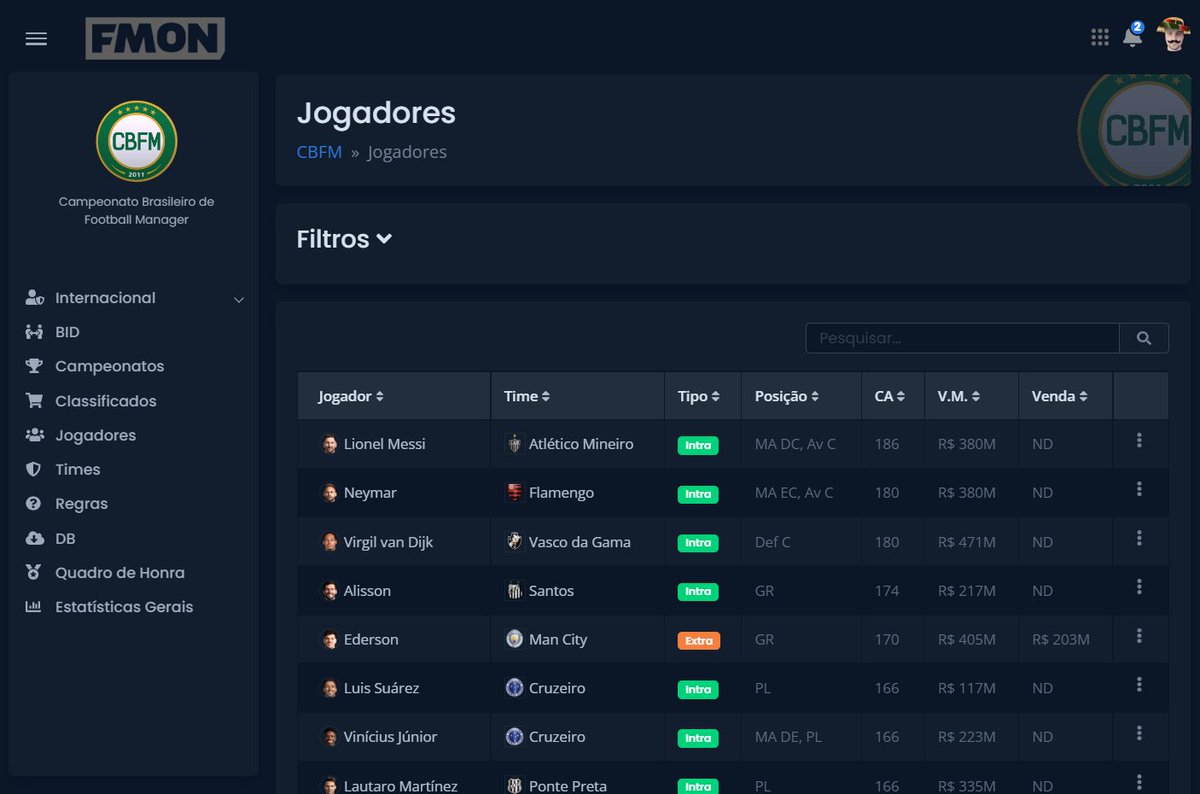Screen dimensions: 1200x794
Task: Open row actions for Virgil van Dijk
Action: pyautogui.click(x=1139, y=538)
